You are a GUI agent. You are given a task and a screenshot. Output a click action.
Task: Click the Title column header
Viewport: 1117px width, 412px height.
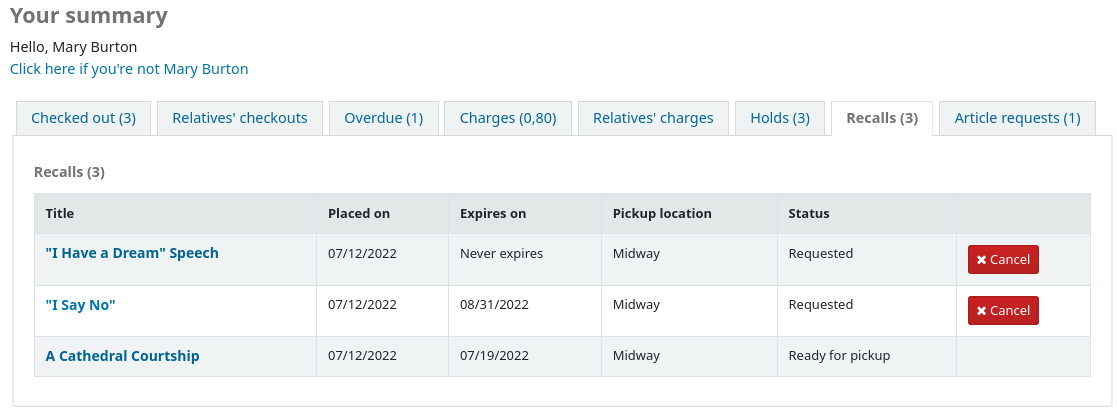click(60, 213)
